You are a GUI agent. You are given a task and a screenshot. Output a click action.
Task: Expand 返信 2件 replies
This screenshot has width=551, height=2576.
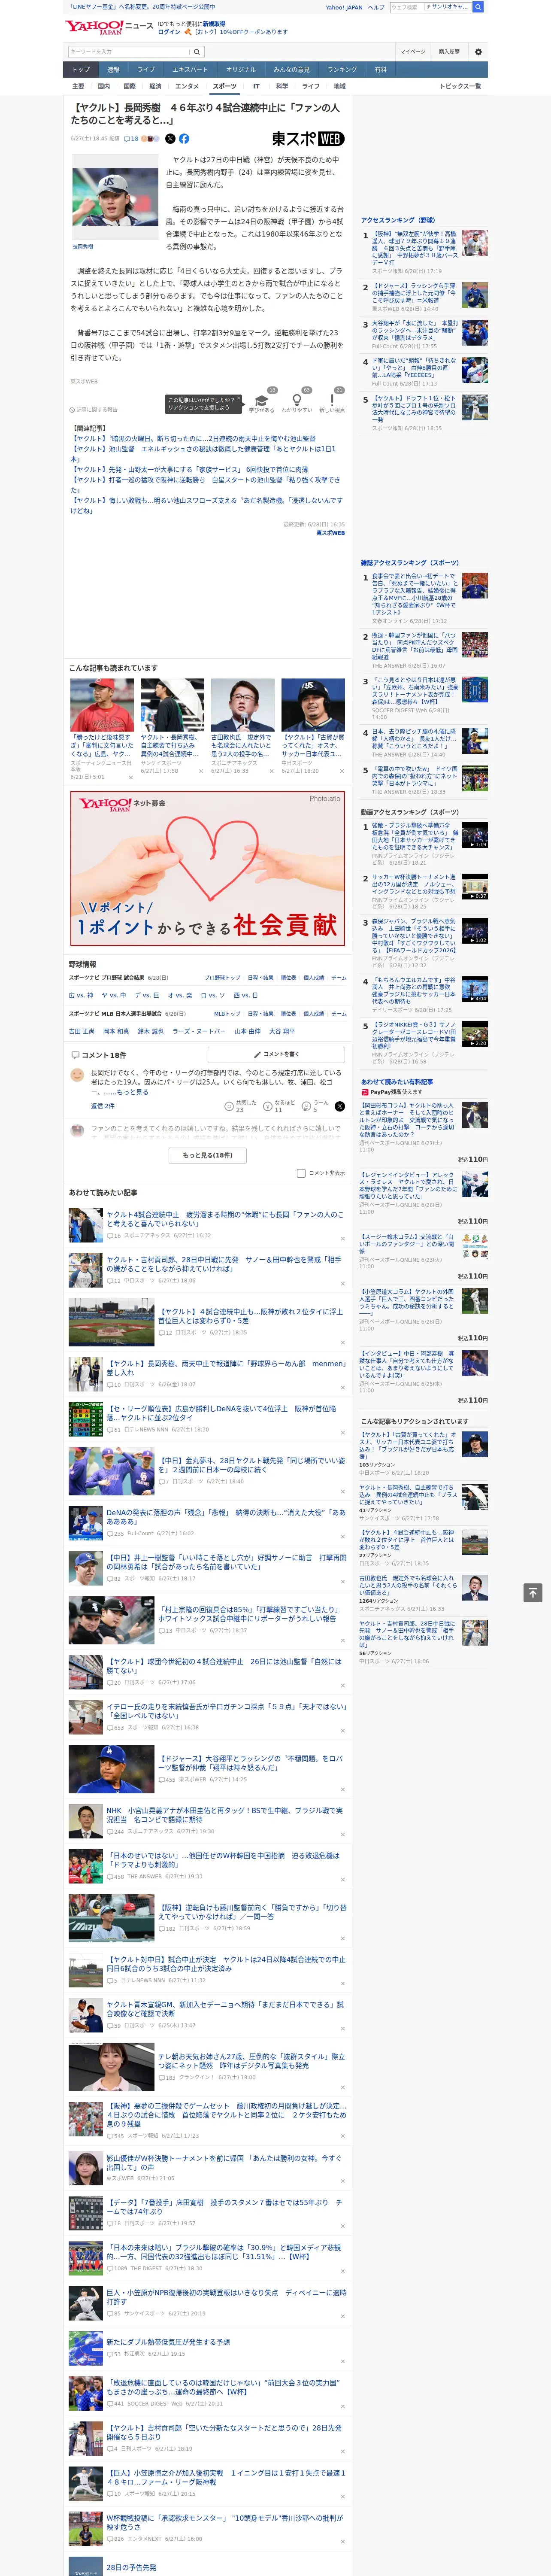coord(103,1106)
